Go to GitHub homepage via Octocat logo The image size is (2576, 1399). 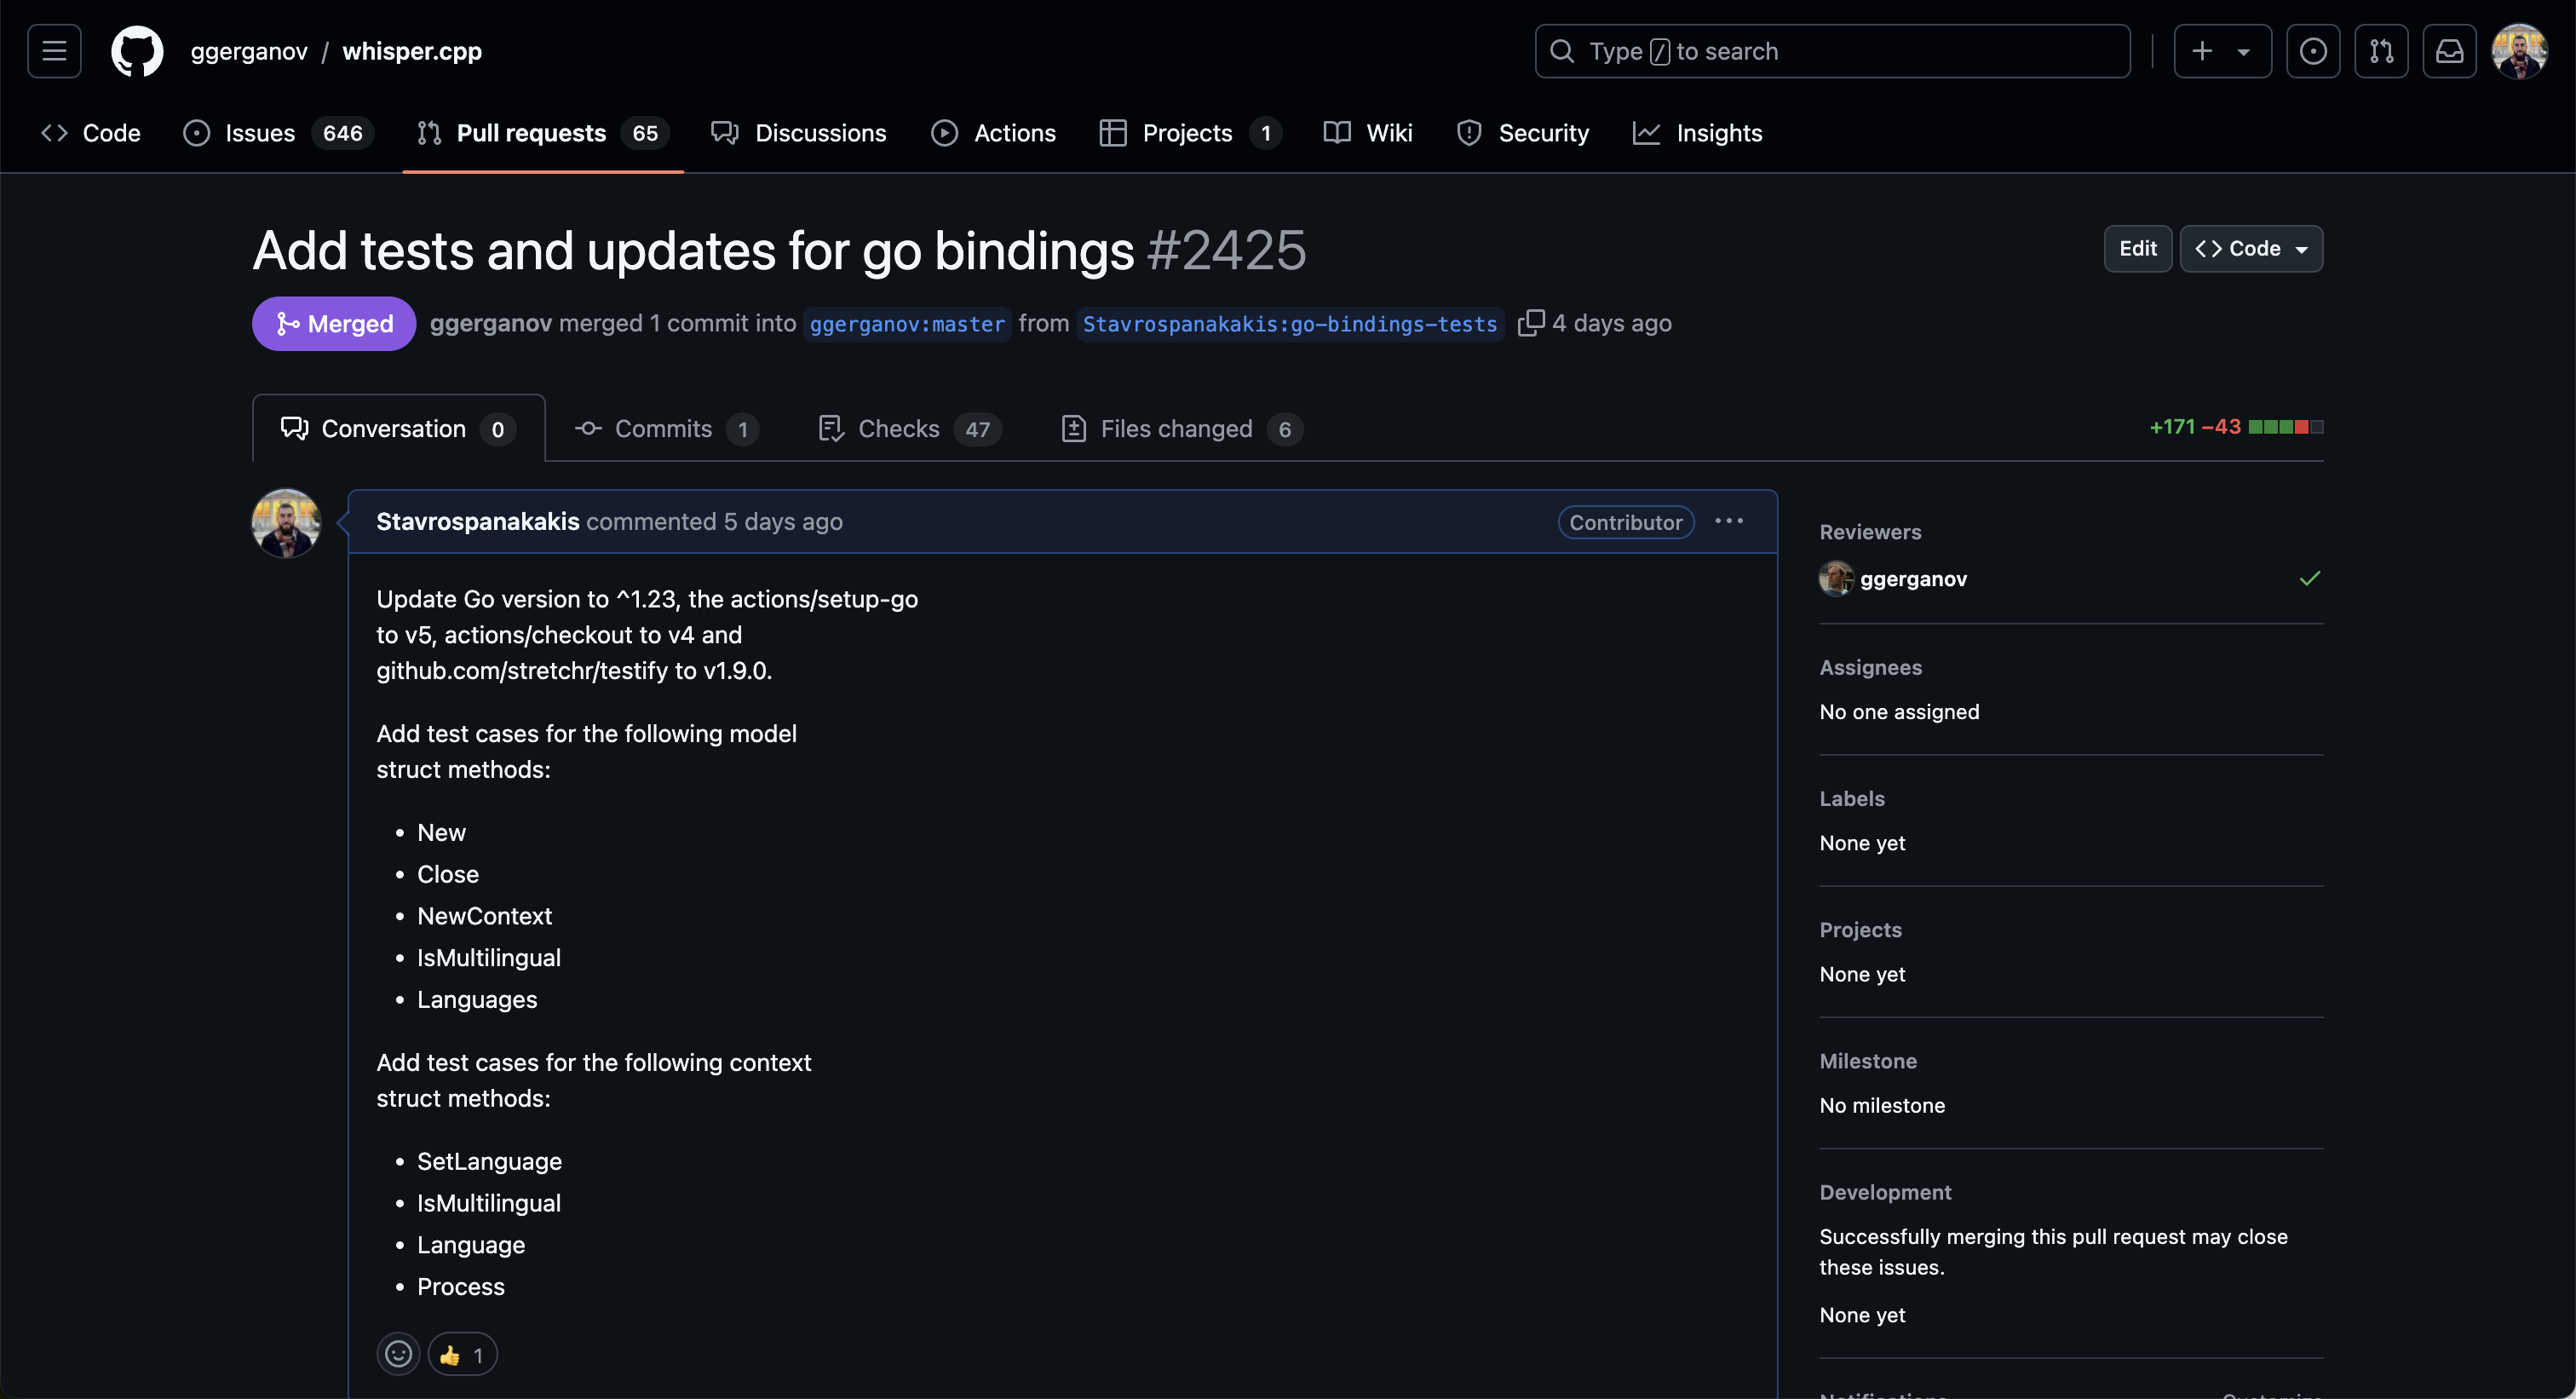137,51
